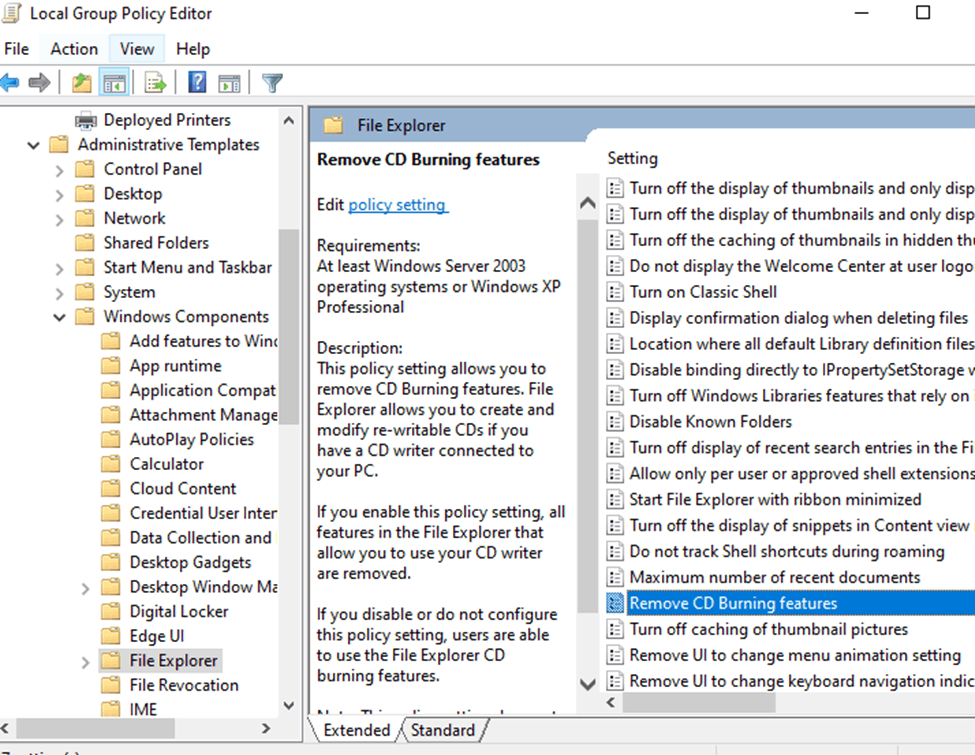Screen dimensions: 975x755
Task: Click the printer icon beside Deployed Printers
Action: click(86, 120)
